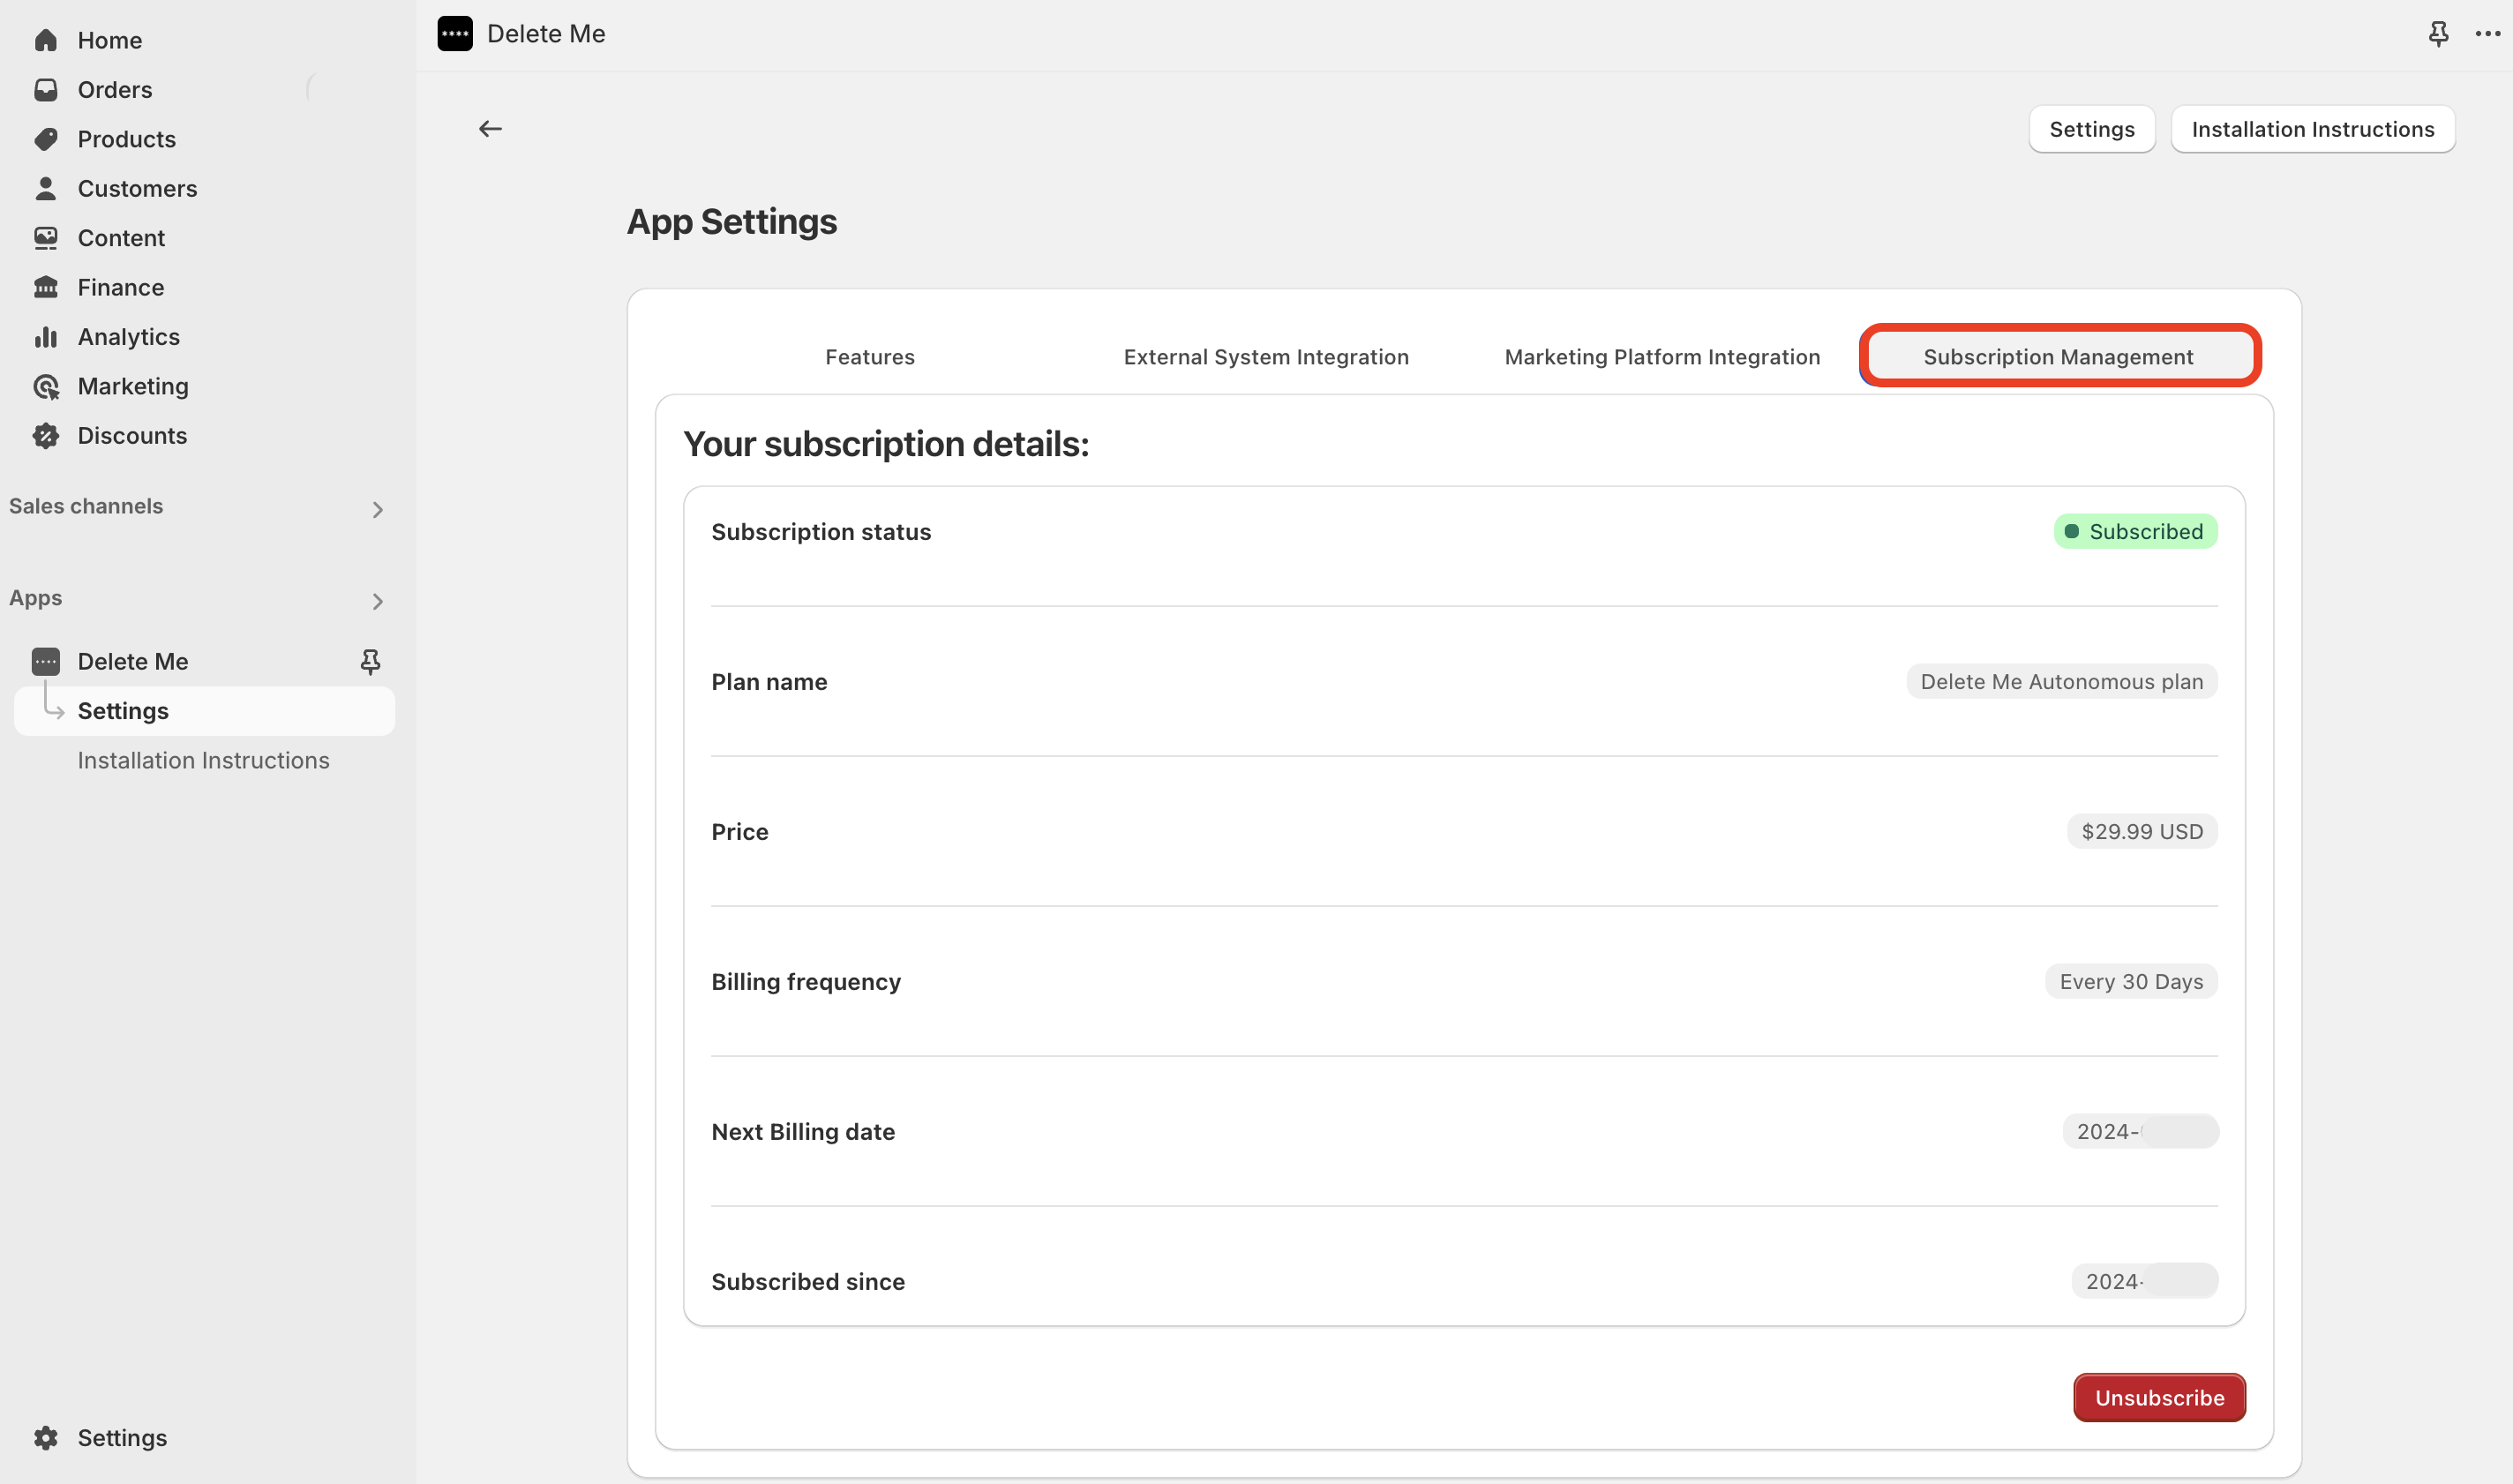
Task: Open Discounts in navigation
Action: tap(132, 436)
